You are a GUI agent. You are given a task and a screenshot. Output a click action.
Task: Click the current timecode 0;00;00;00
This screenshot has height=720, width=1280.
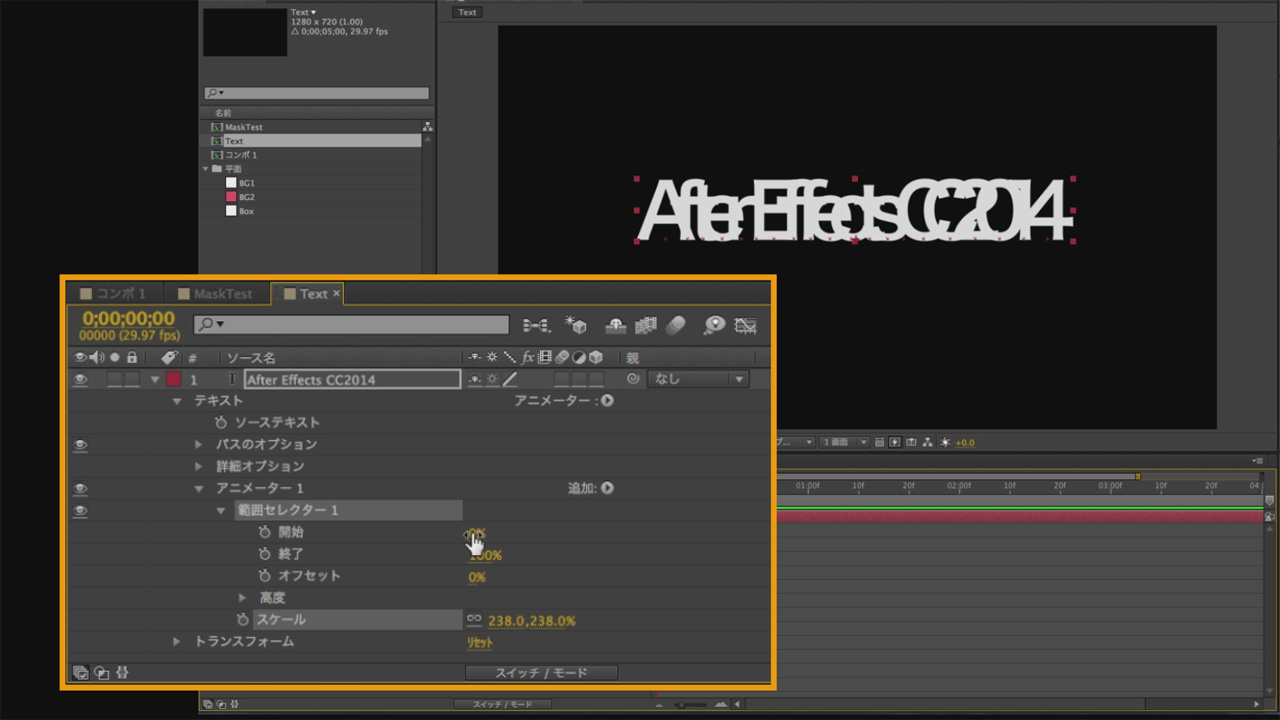(x=129, y=319)
